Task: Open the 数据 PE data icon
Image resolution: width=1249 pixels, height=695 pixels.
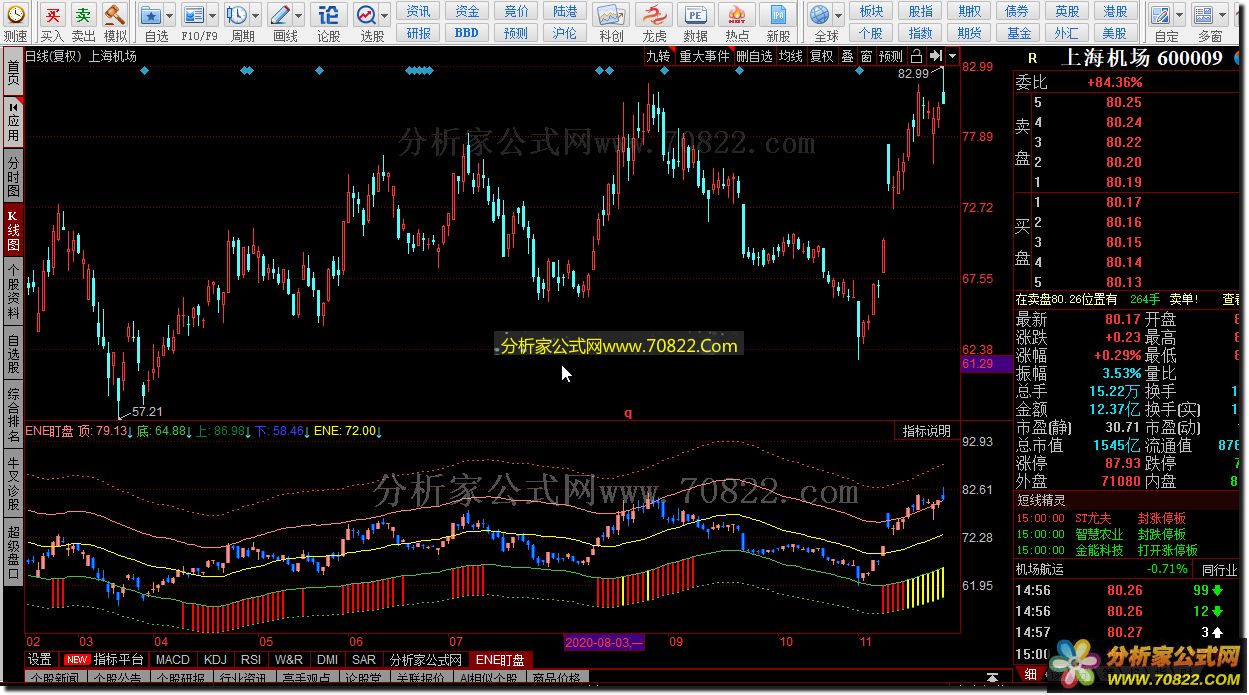Action: click(x=695, y=15)
